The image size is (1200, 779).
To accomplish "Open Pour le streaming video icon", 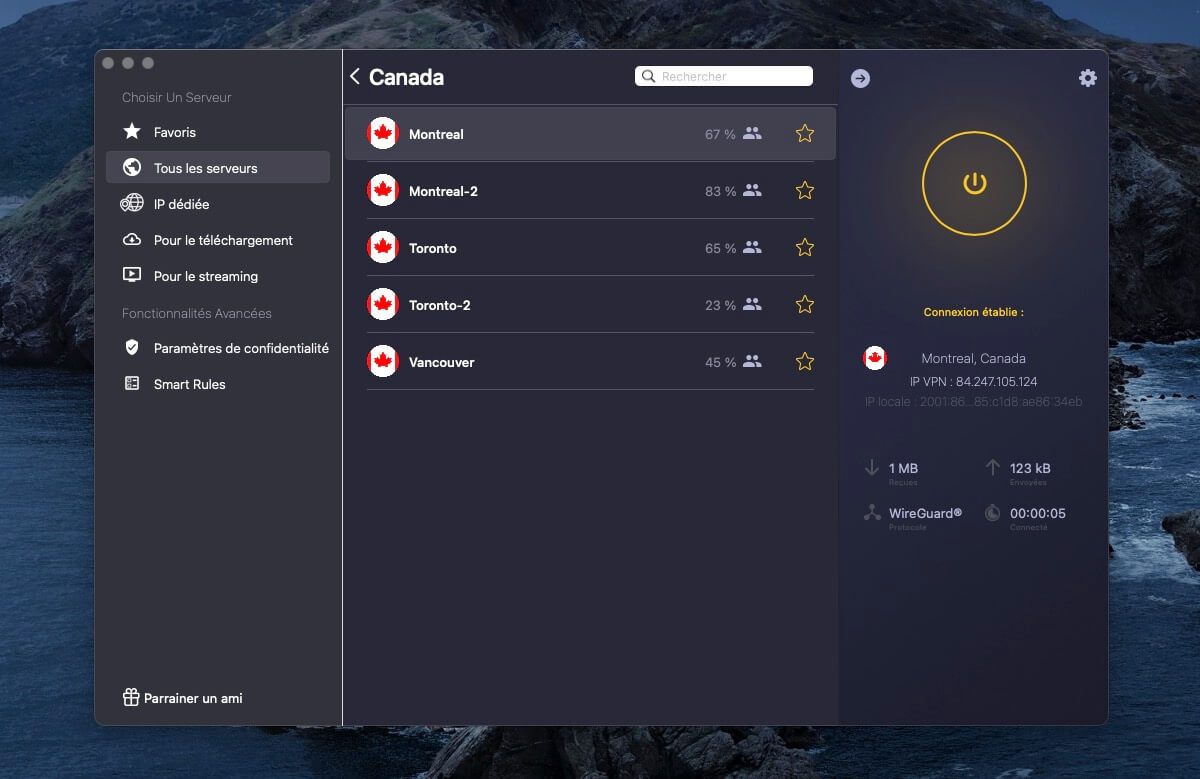I will pos(129,275).
